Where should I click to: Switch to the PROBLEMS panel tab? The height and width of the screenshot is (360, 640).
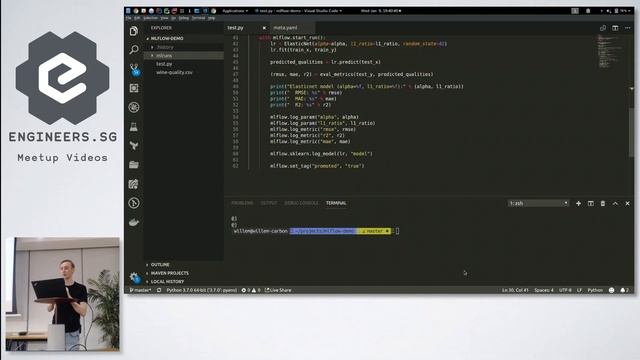tap(242, 203)
